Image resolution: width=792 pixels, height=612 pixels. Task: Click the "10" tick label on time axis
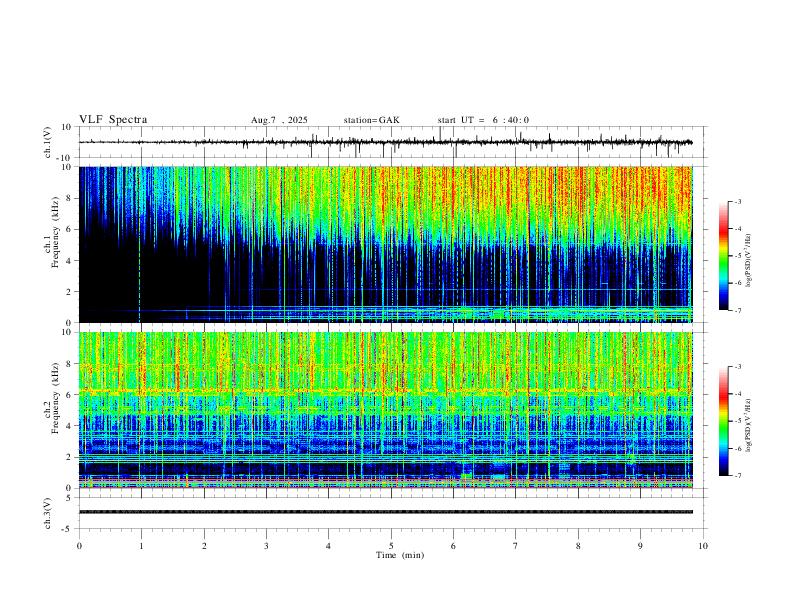click(x=703, y=546)
